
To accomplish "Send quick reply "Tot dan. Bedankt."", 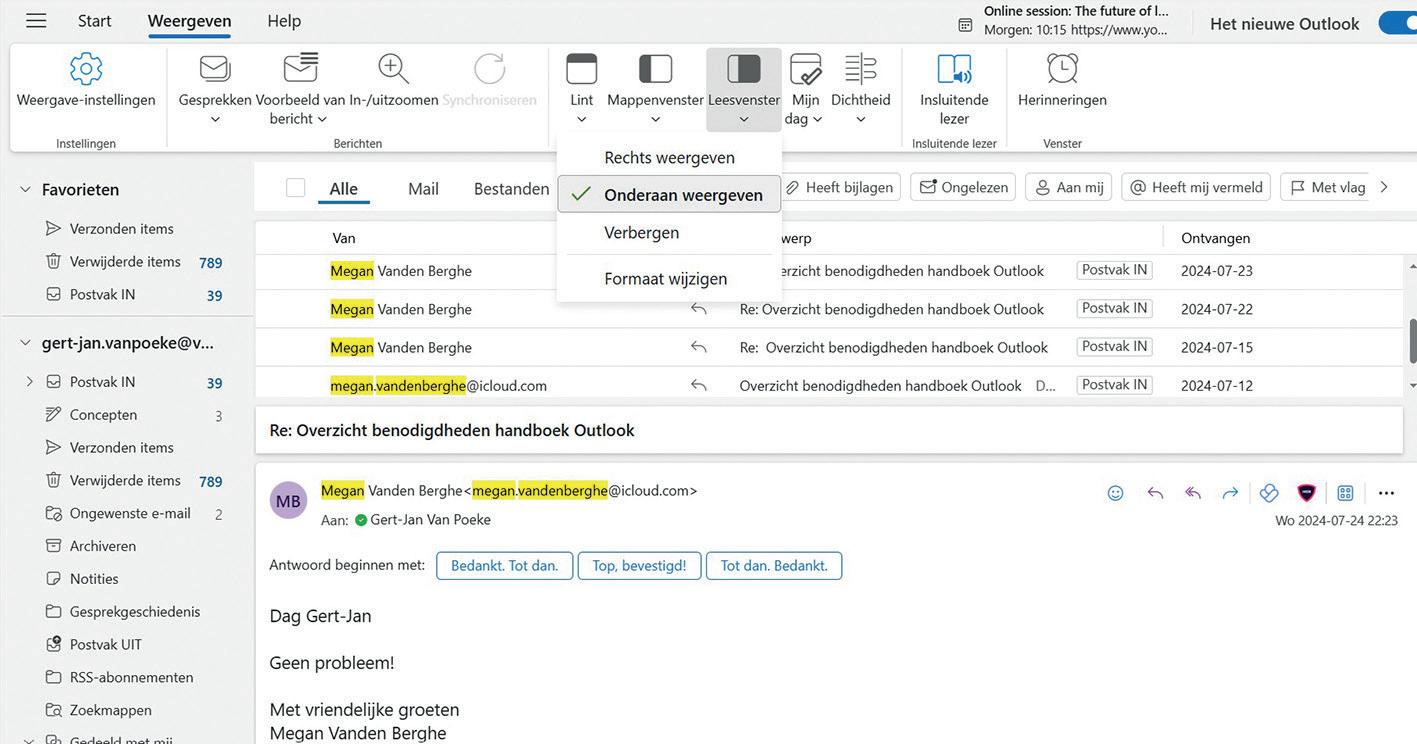I will click(774, 566).
